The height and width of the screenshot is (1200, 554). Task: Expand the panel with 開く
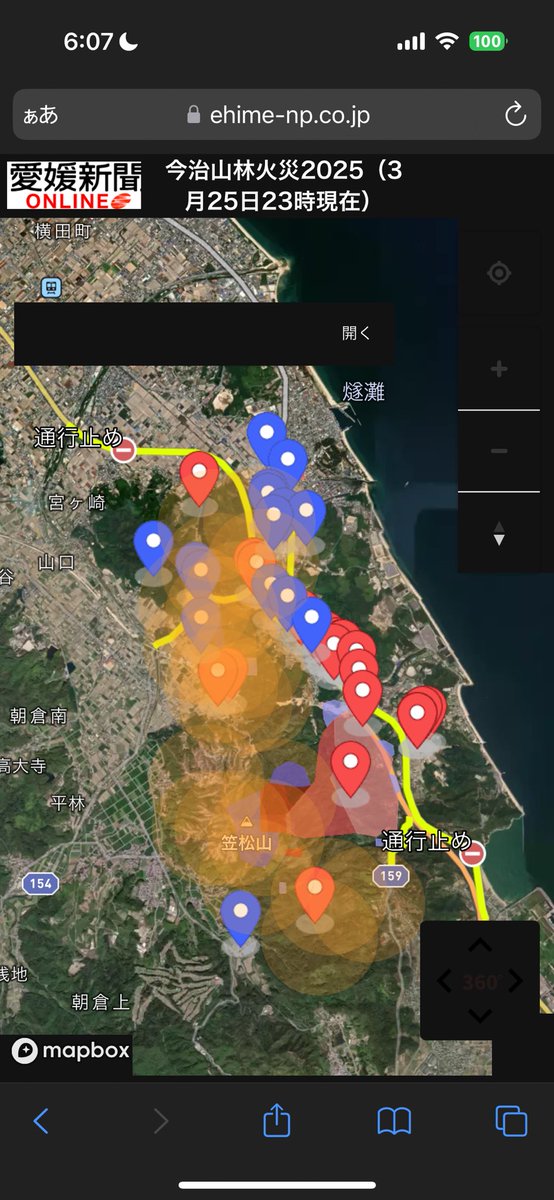point(356,333)
